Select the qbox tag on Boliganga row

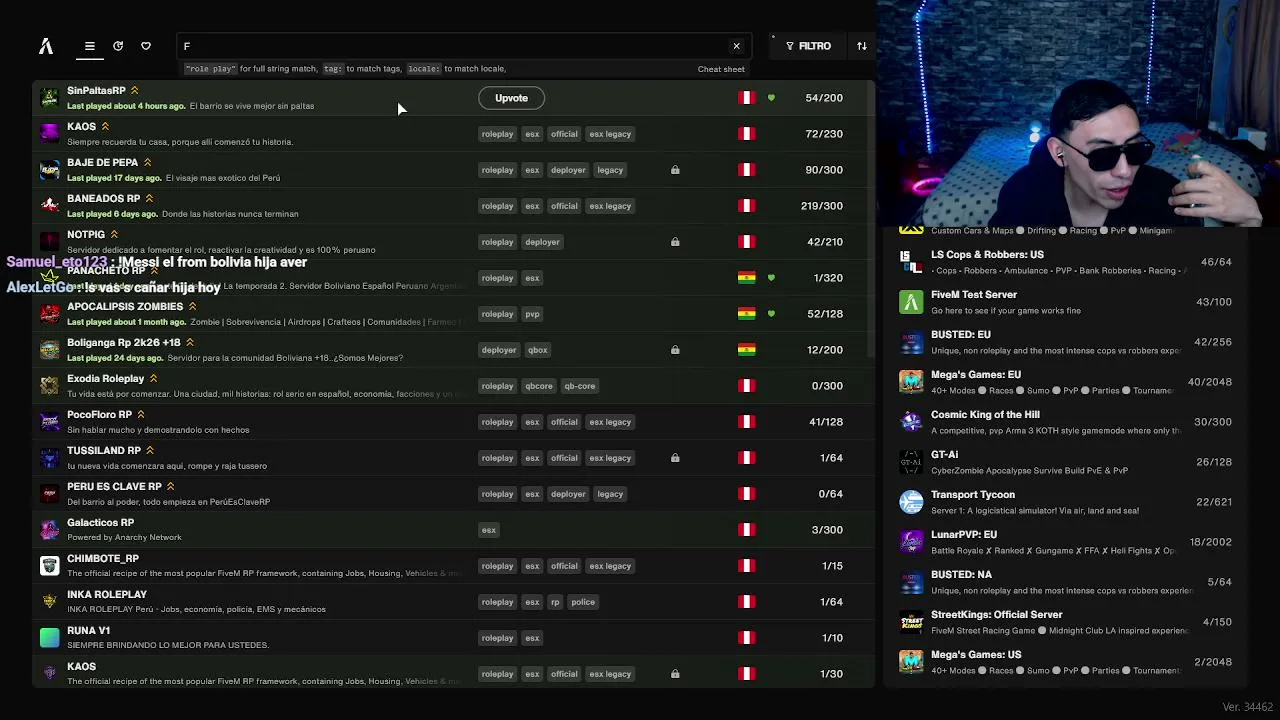[x=538, y=350]
